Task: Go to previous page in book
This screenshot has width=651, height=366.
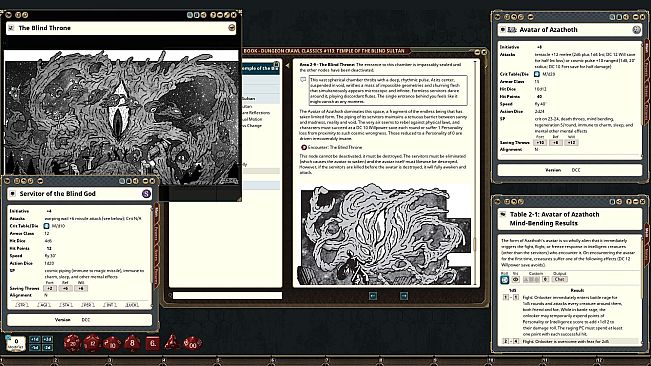Action: click(373, 296)
